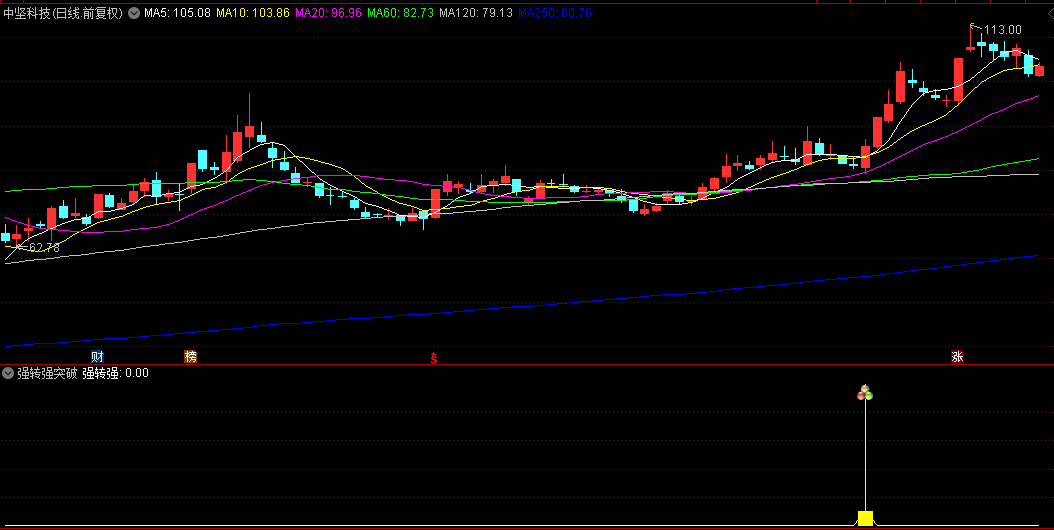Click the 财 financial report marker icon

(x=97, y=356)
